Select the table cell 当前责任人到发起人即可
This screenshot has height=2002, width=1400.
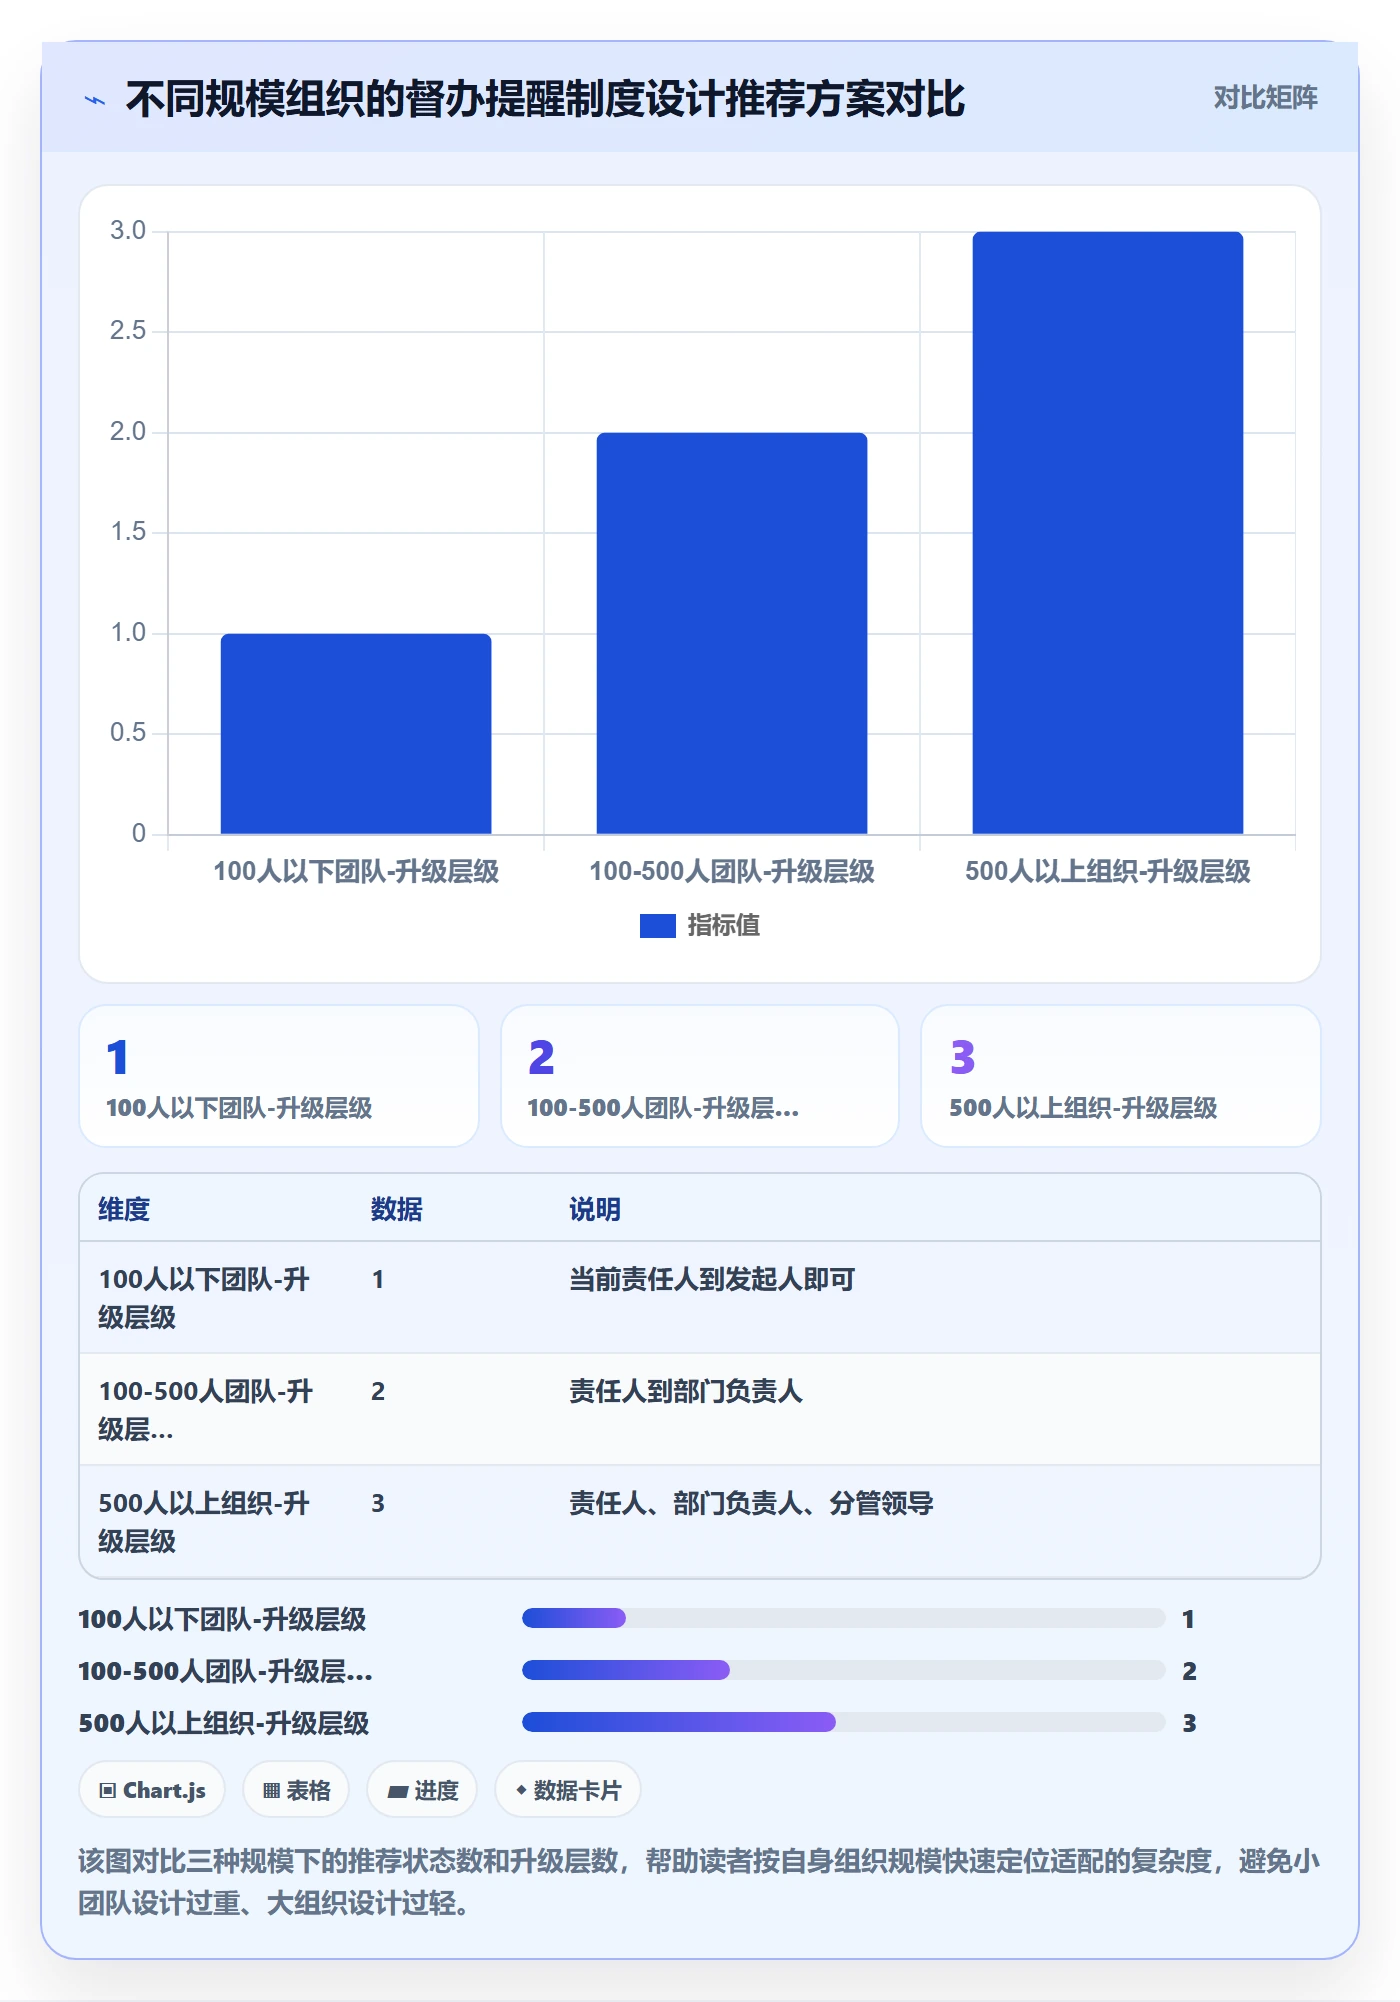712,1279
